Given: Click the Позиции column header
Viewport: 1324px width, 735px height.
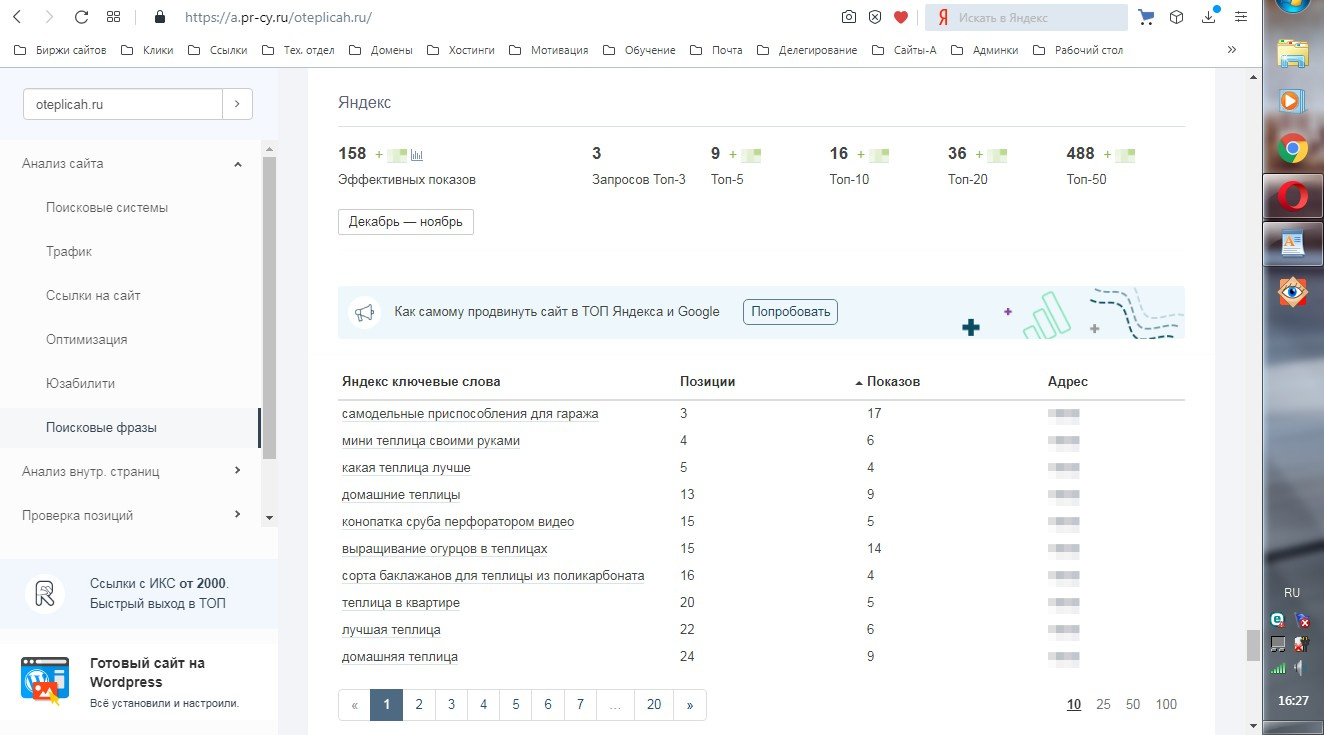Looking at the screenshot, I should [x=708, y=382].
